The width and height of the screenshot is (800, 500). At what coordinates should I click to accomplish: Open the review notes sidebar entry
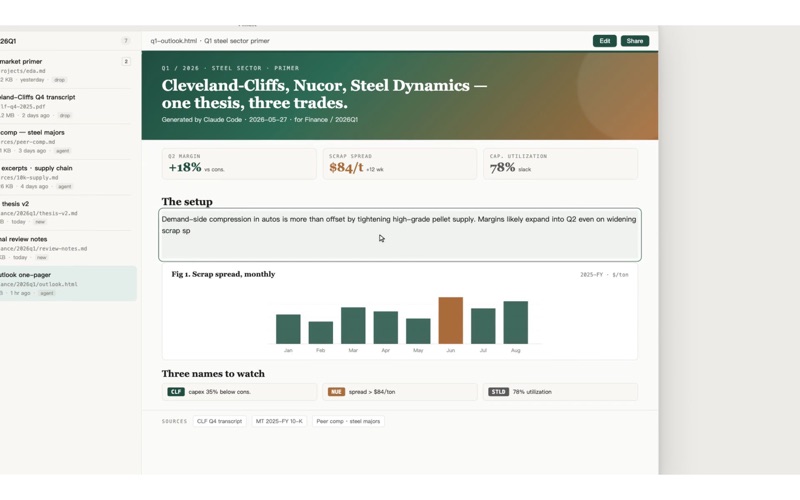pos(66,247)
